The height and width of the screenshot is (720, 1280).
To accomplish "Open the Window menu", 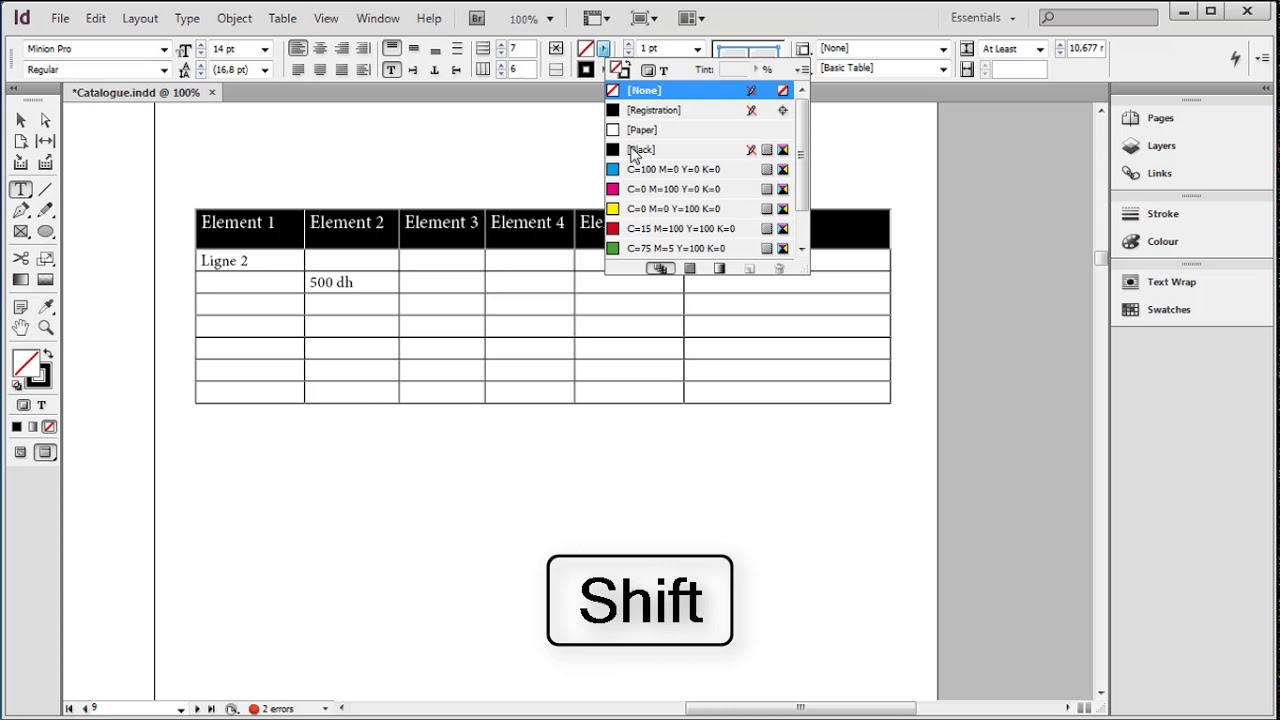I will click(378, 18).
